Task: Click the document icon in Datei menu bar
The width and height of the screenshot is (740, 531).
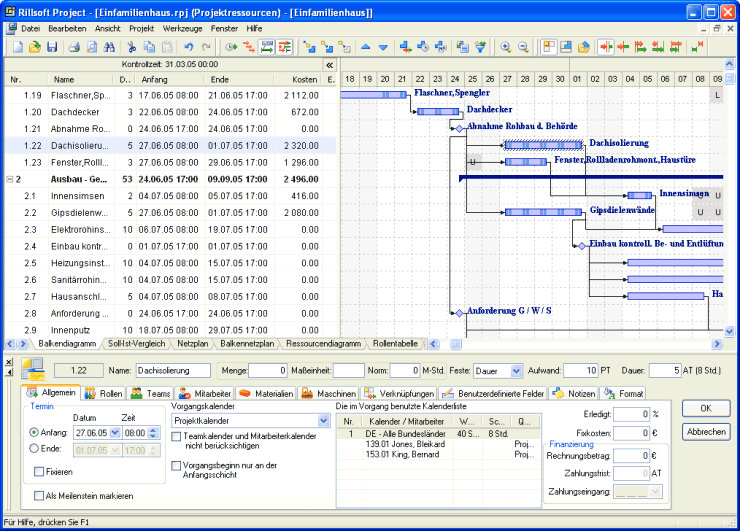Action: pyautogui.click(x=11, y=28)
